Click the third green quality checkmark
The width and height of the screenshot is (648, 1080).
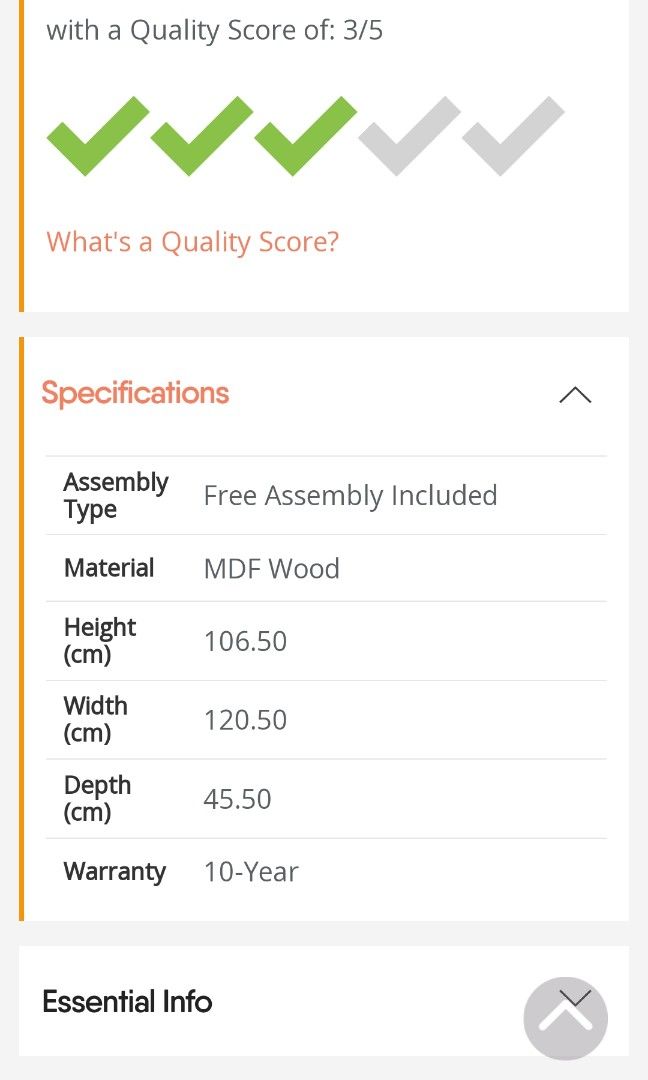305,137
